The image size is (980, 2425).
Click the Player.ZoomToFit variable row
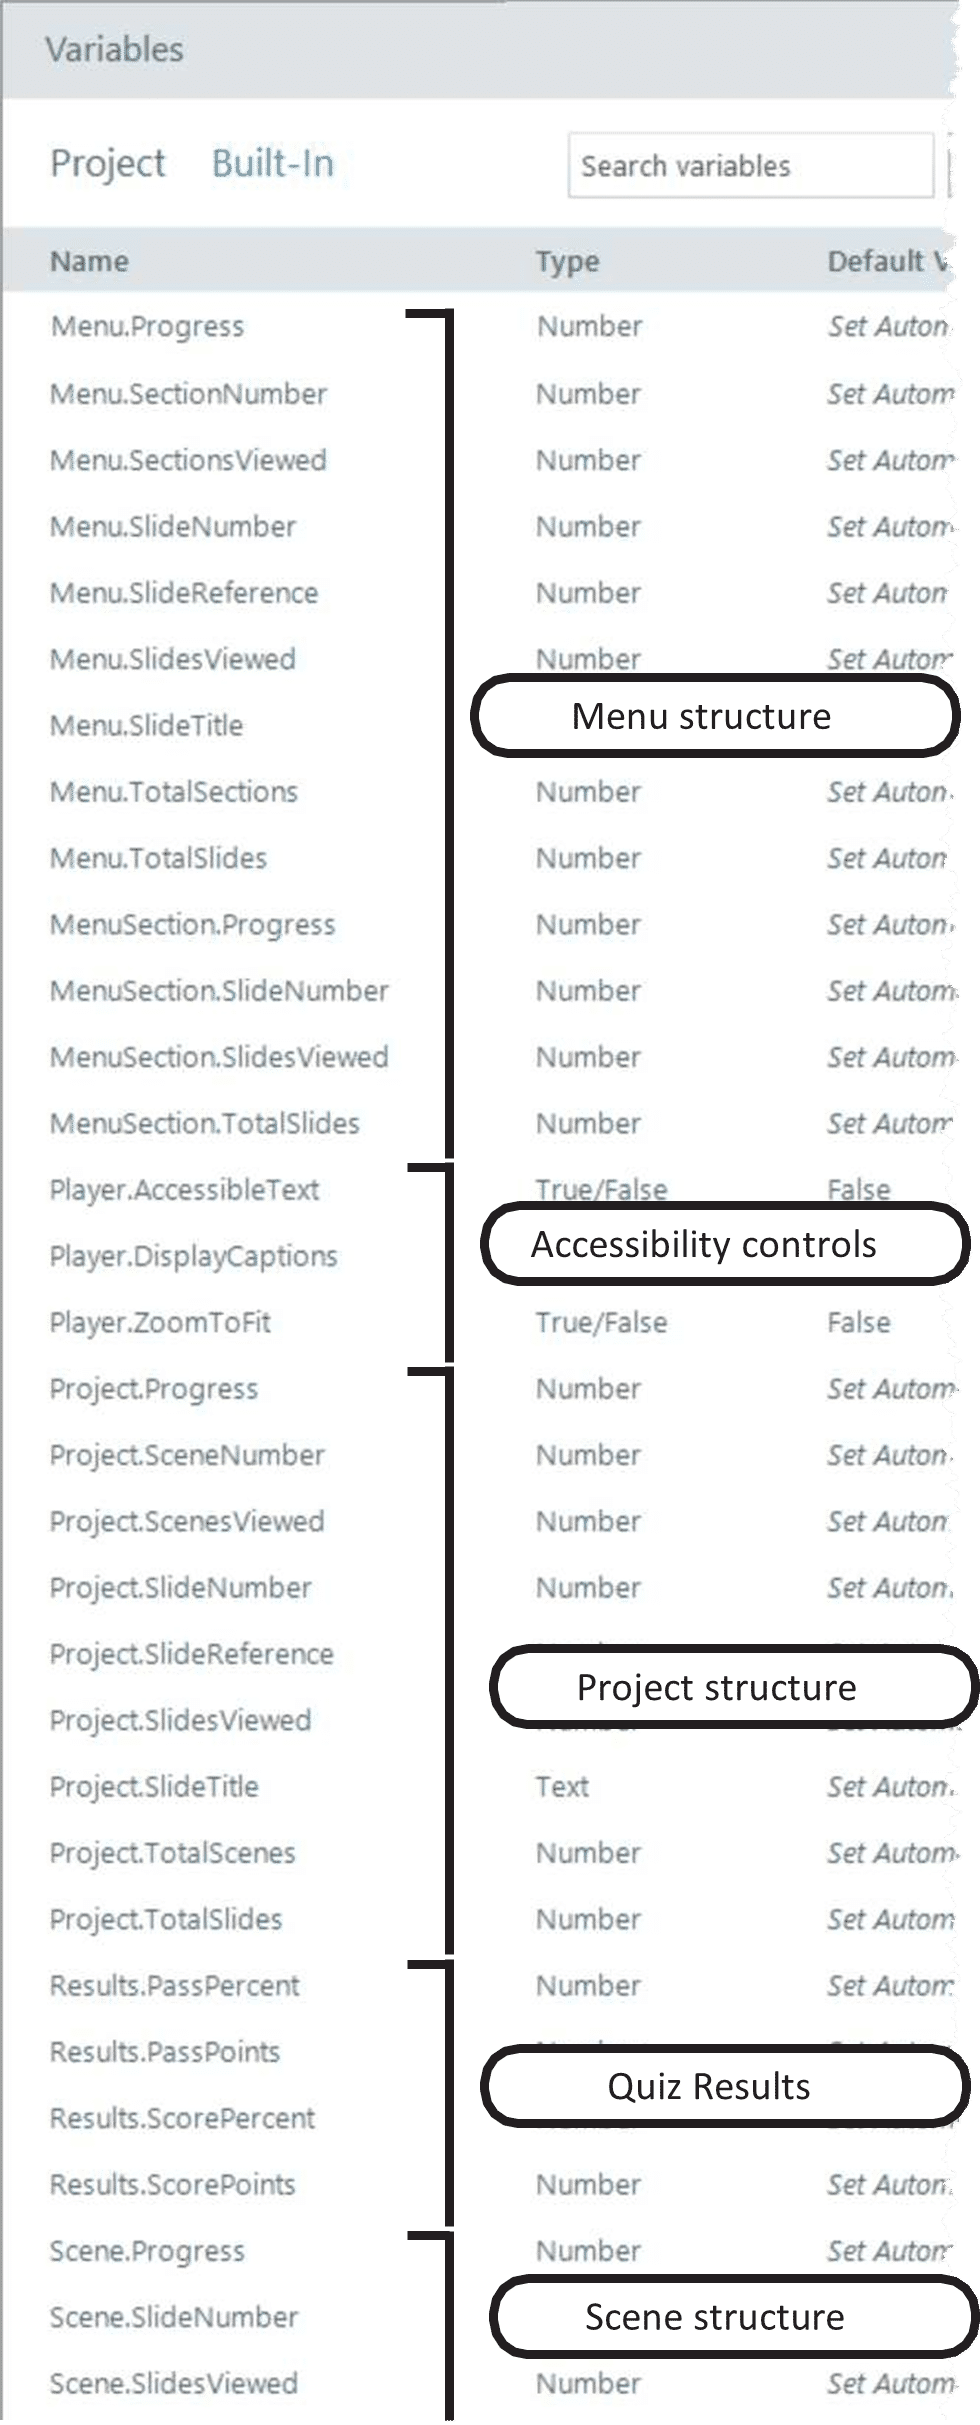(160, 1323)
